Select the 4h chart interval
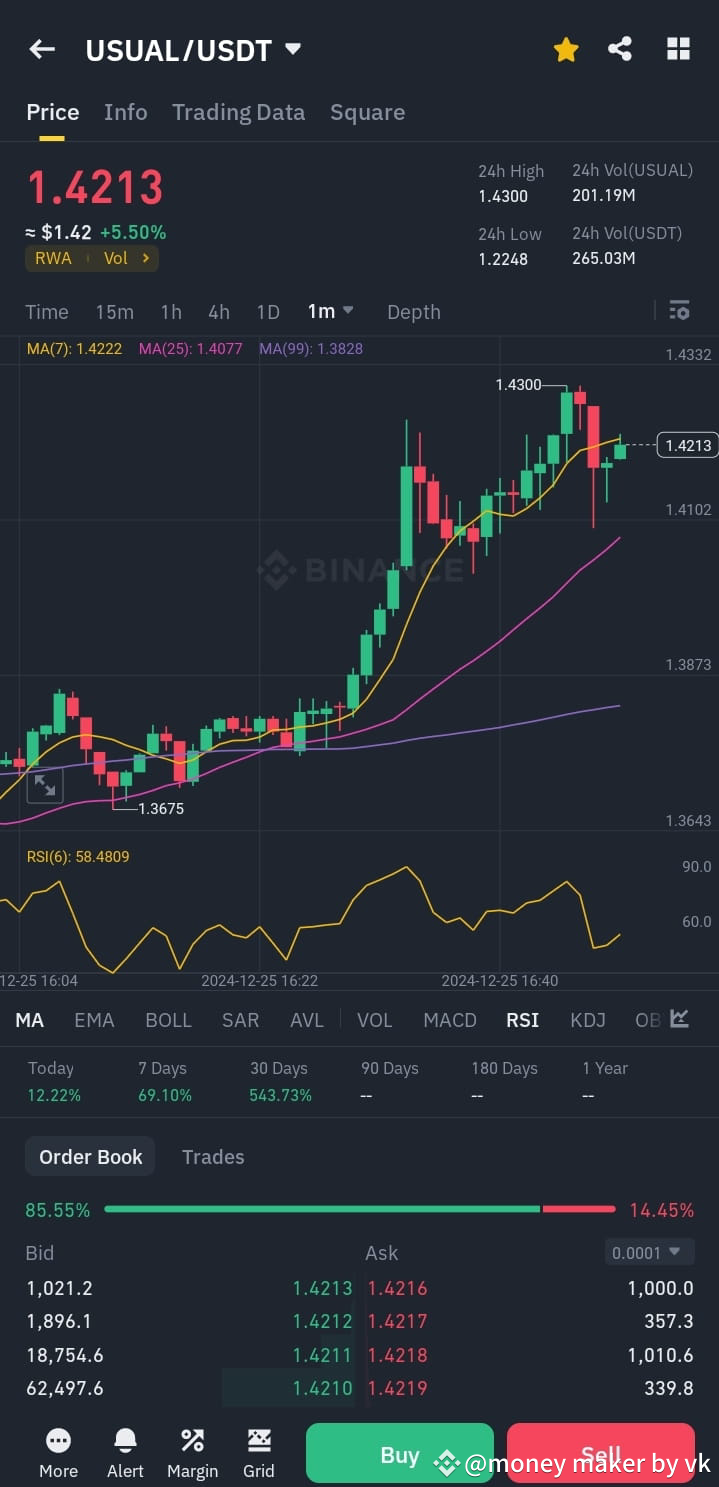 click(219, 312)
